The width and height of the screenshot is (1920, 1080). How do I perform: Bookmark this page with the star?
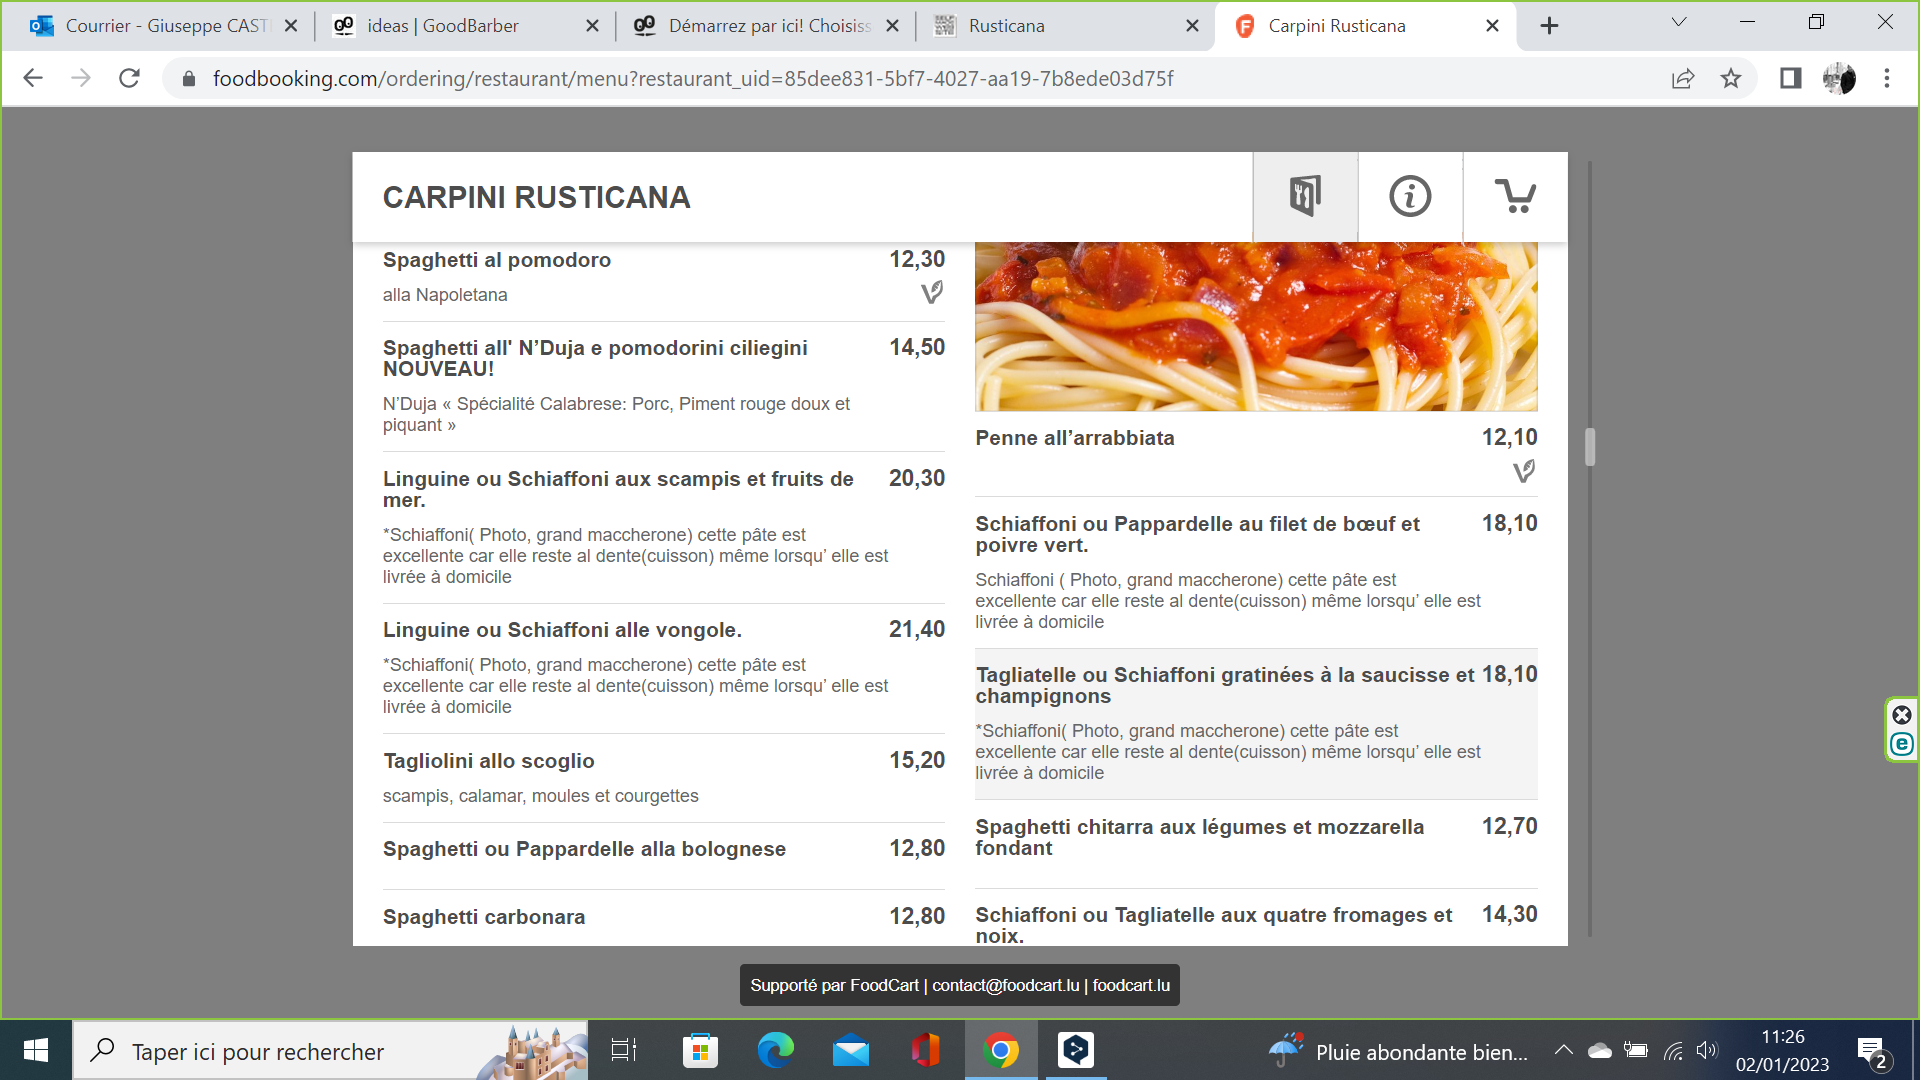point(1731,78)
